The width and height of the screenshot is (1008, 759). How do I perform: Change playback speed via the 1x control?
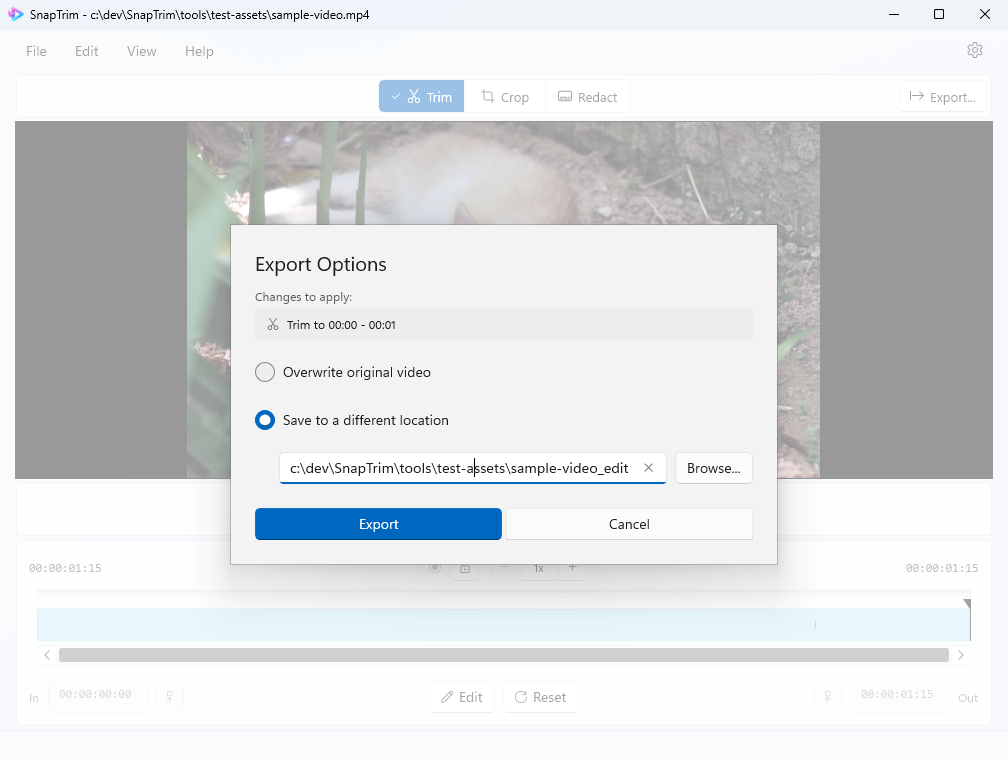[537, 567]
